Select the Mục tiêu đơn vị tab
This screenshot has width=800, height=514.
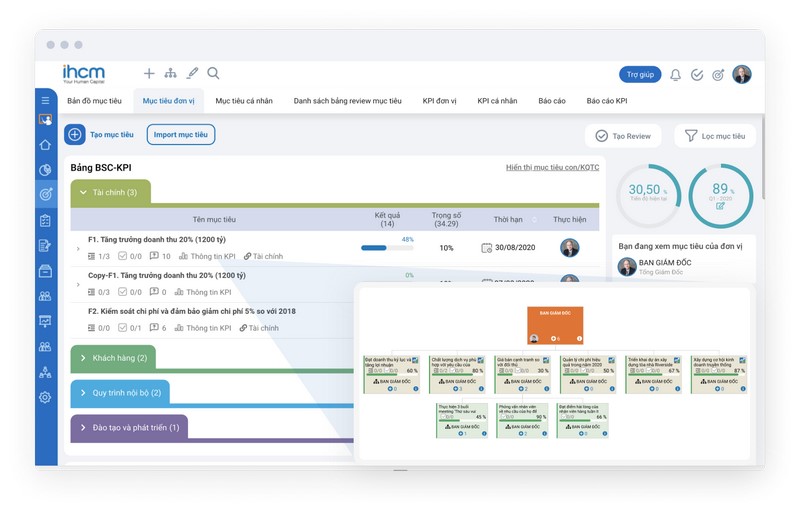pos(168,101)
